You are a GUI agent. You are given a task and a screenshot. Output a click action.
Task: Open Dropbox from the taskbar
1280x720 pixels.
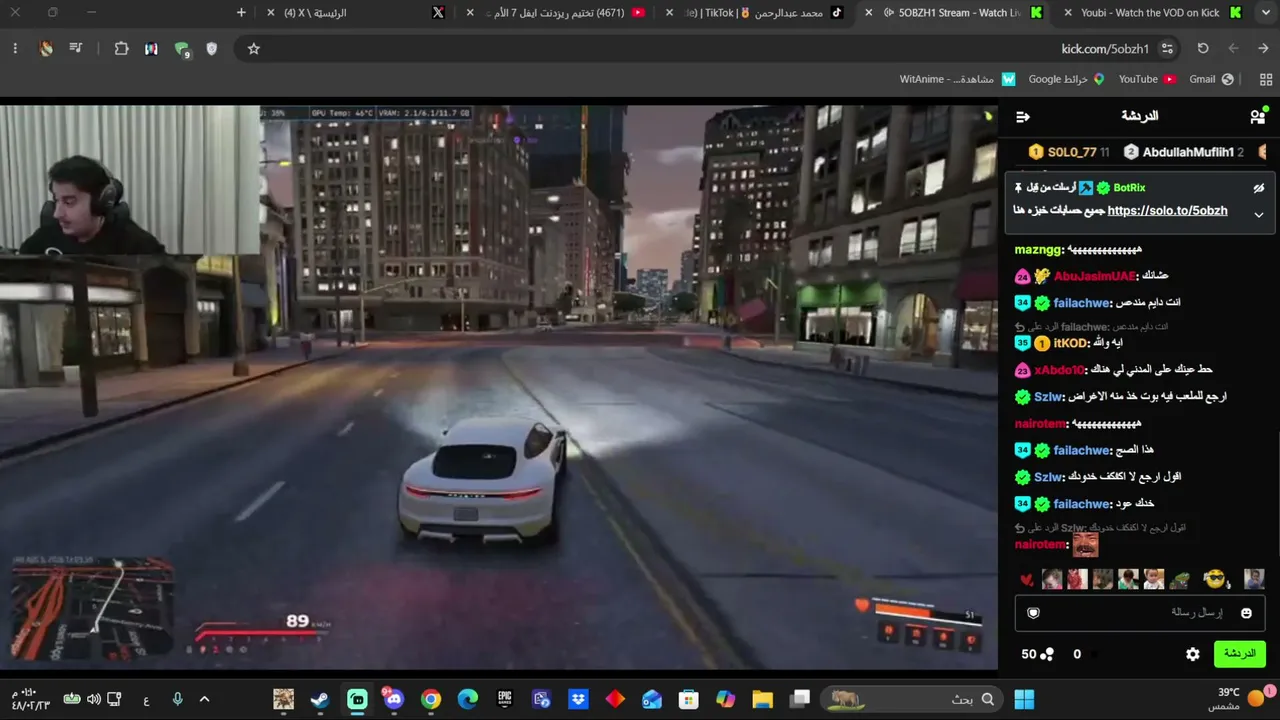point(578,699)
